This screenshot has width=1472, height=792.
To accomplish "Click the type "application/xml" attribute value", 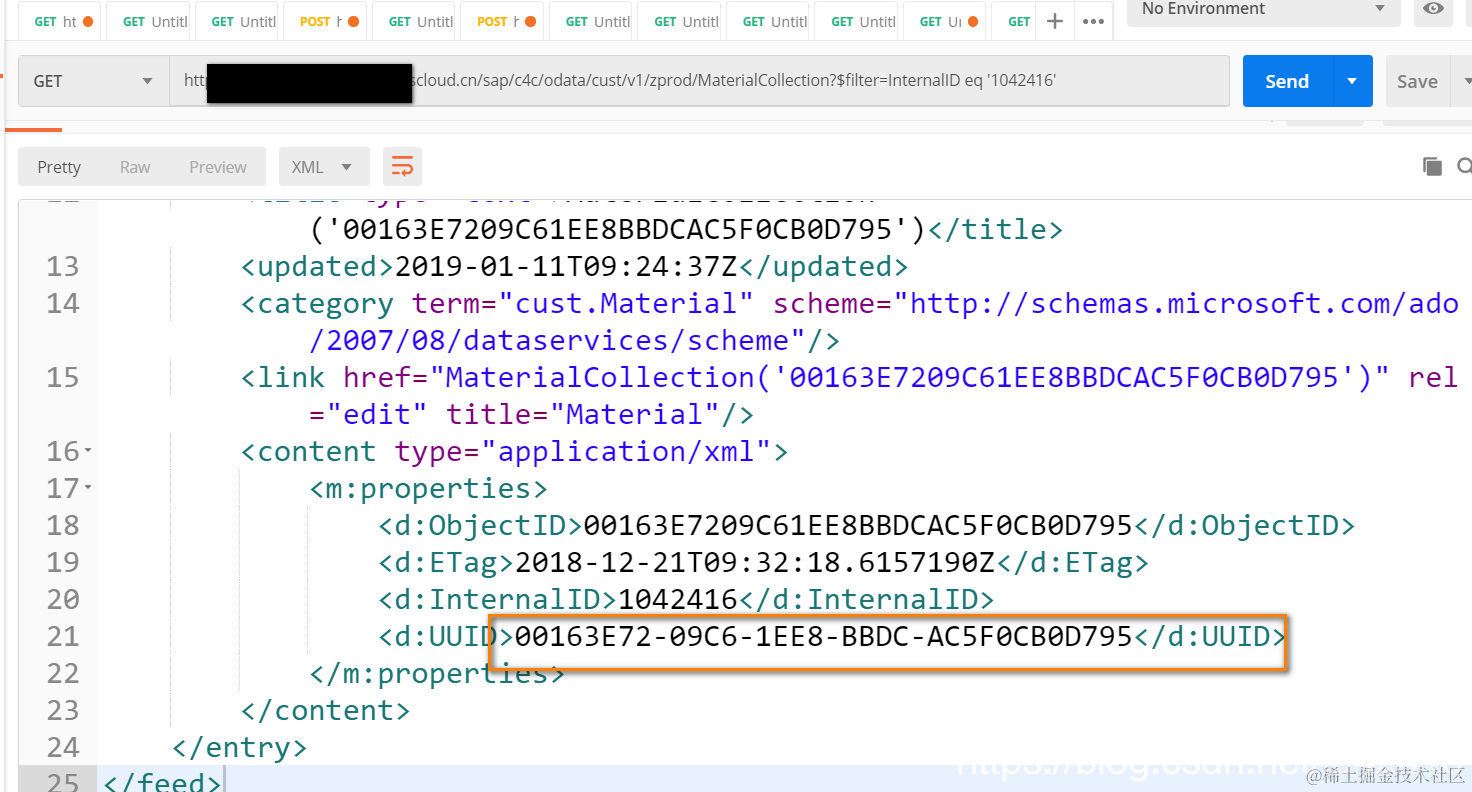I will [x=626, y=451].
